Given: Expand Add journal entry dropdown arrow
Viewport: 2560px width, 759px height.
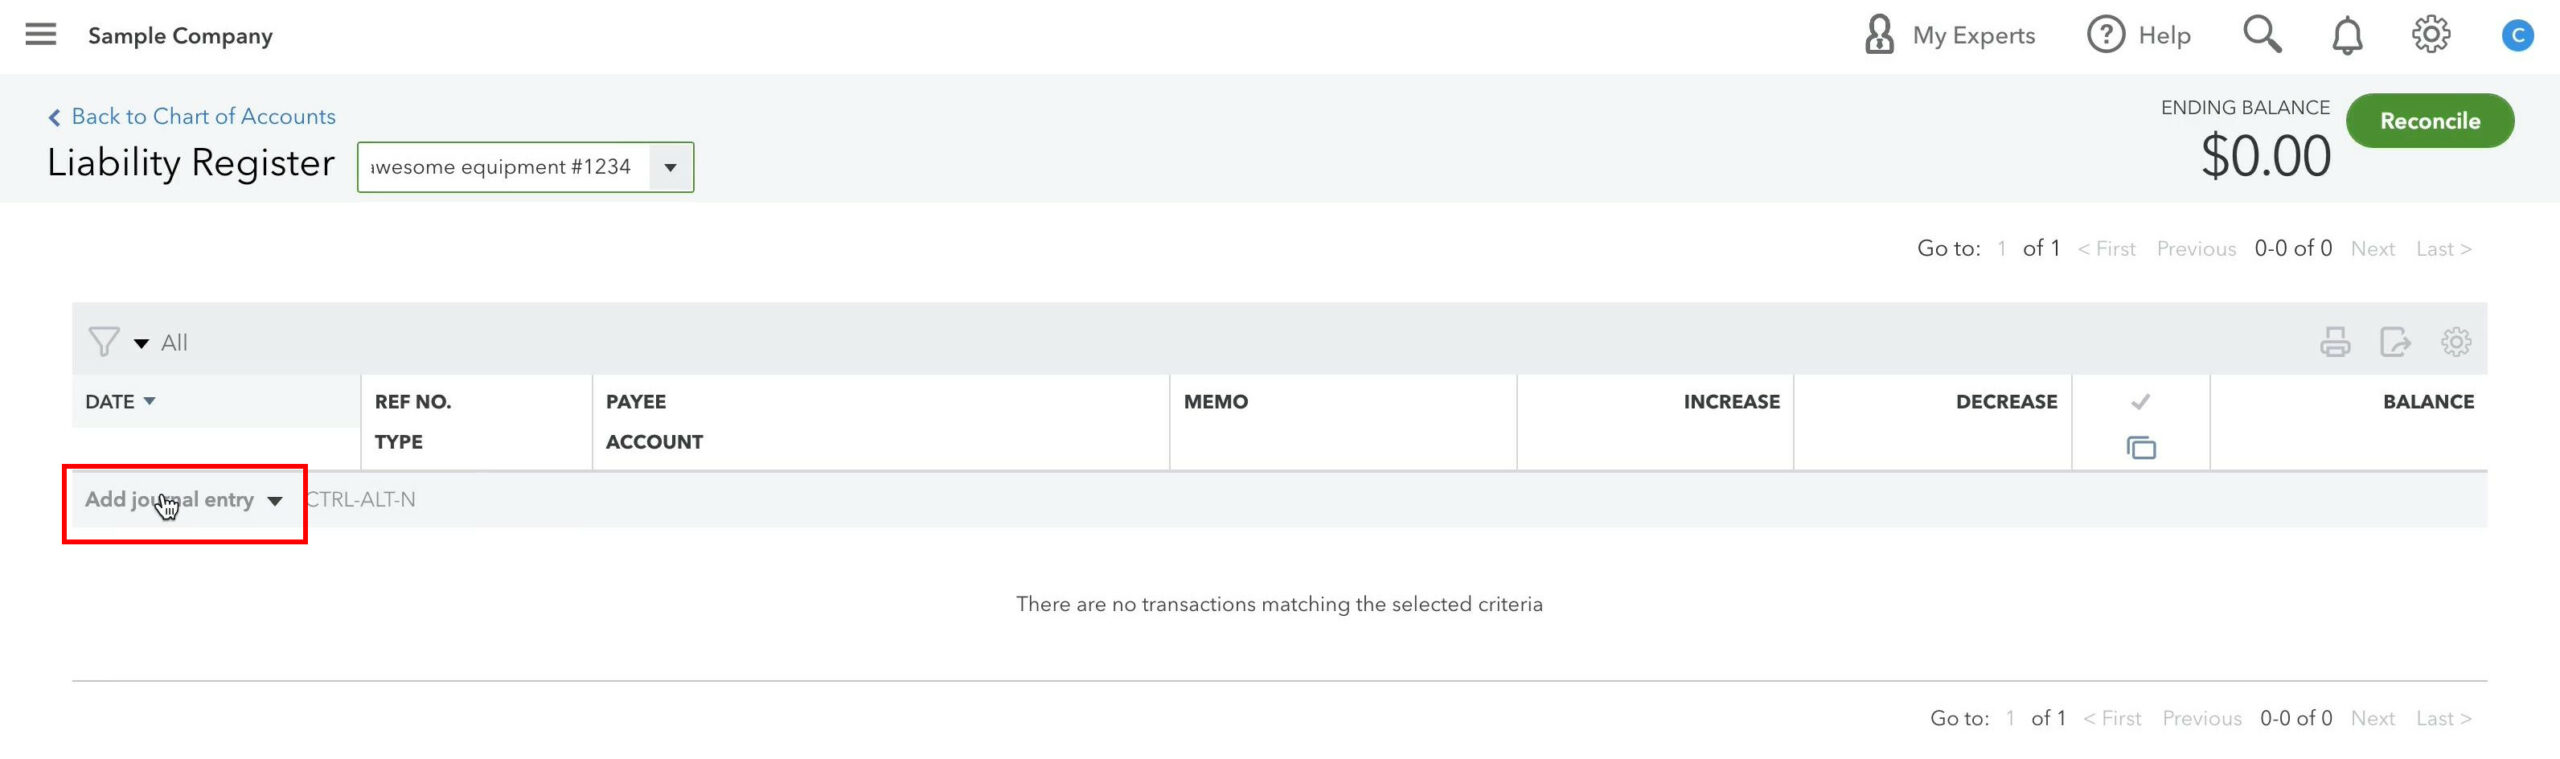Looking at the screenshot, I should coord(275,501).
